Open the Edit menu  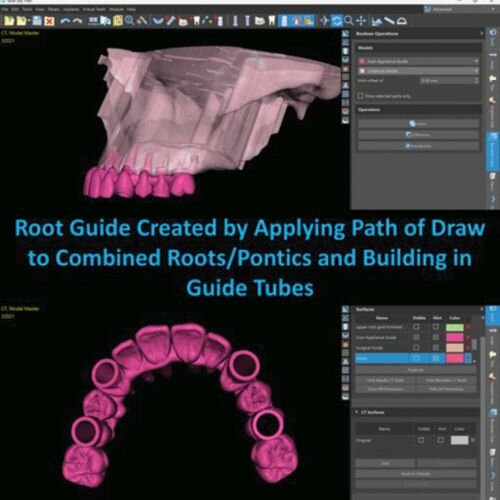point(15,9)
